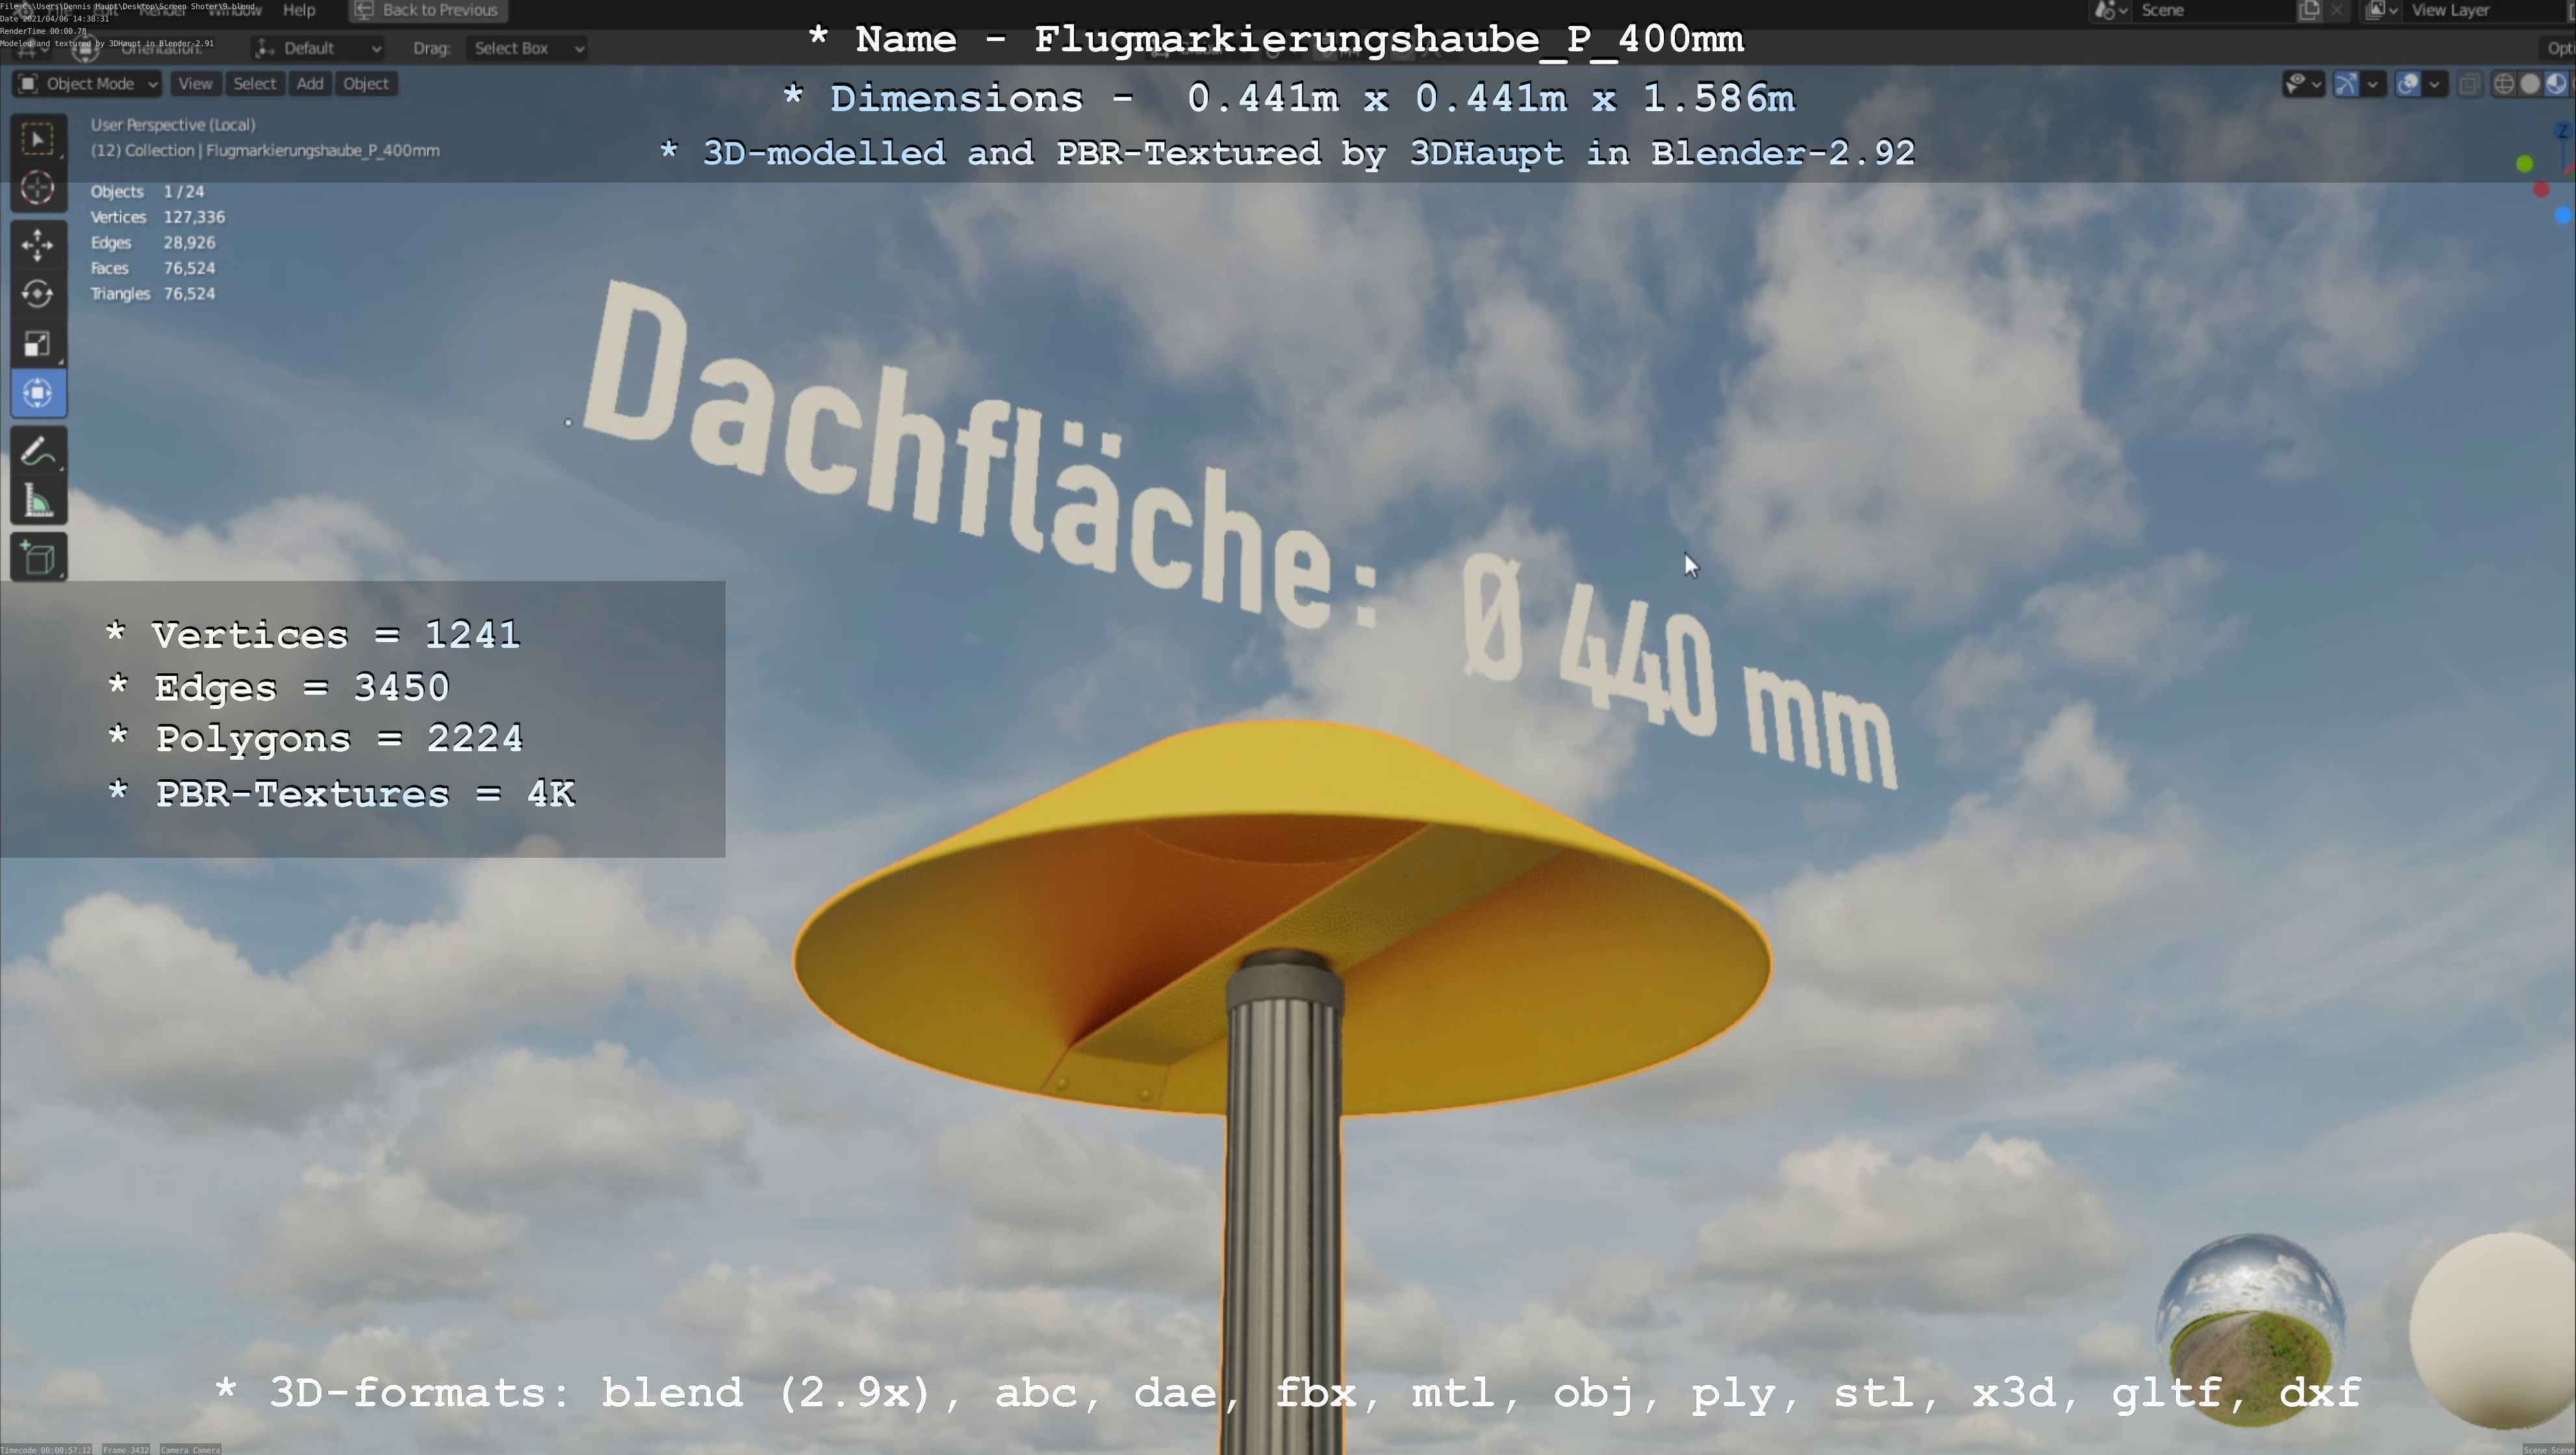Open the view layer browse dropdown
Image resolution: width=2576 pixels, height=1455 pixels.
[x=2382, y=10]
